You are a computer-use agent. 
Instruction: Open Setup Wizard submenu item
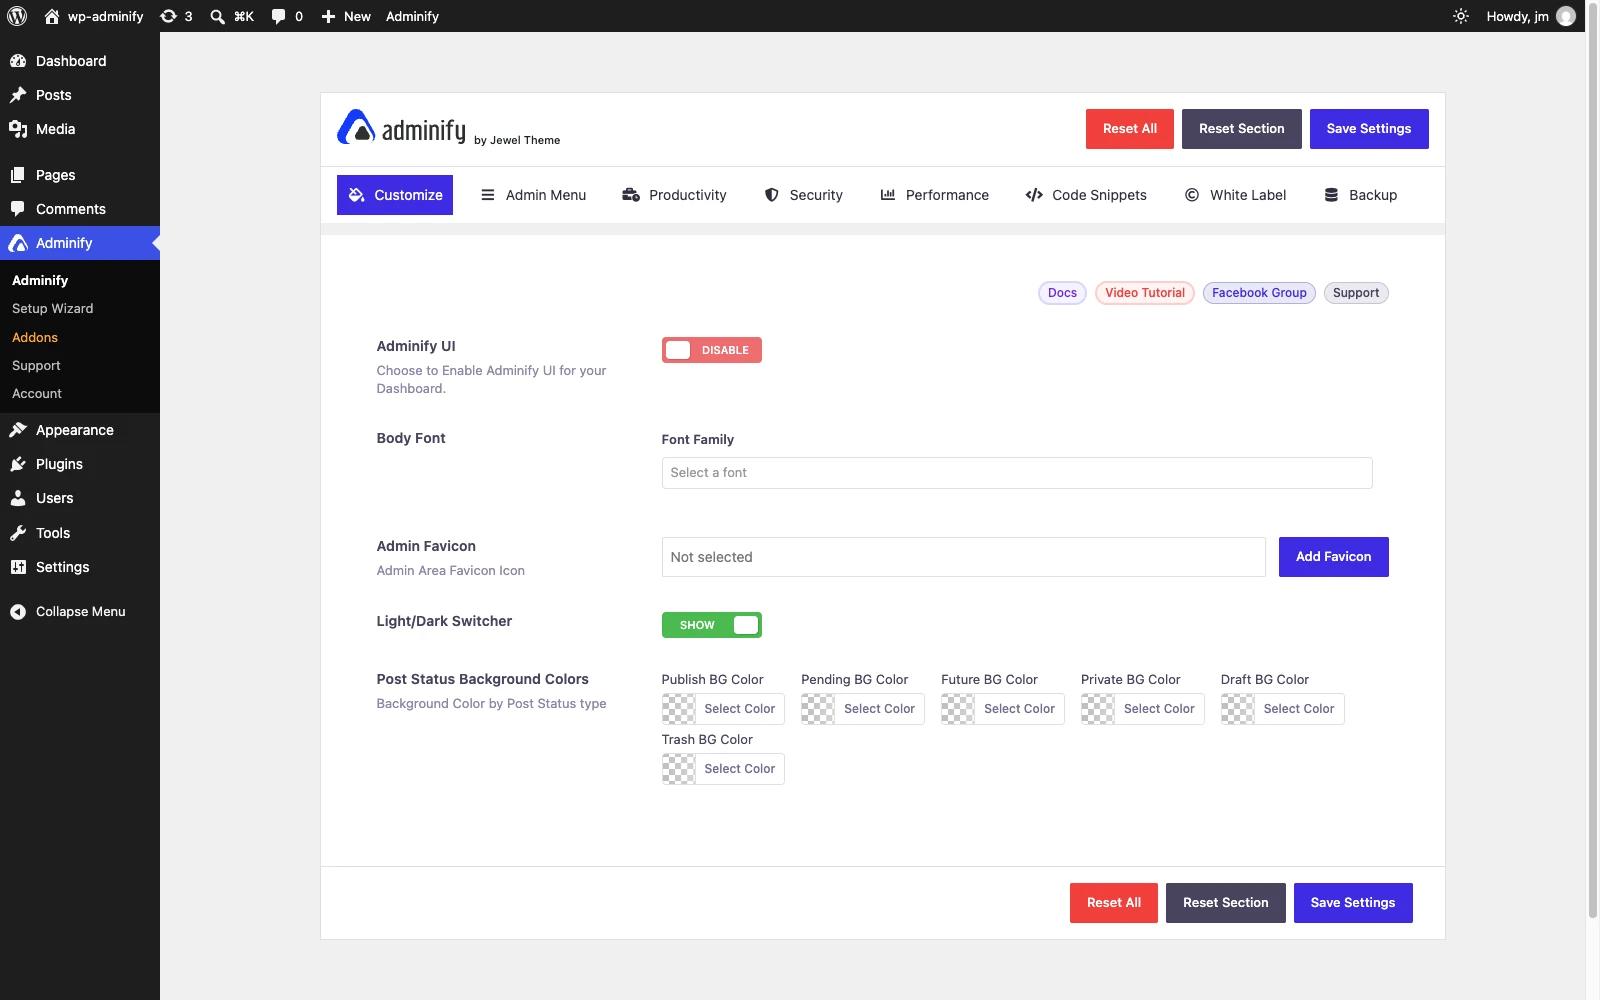point(52,309)
